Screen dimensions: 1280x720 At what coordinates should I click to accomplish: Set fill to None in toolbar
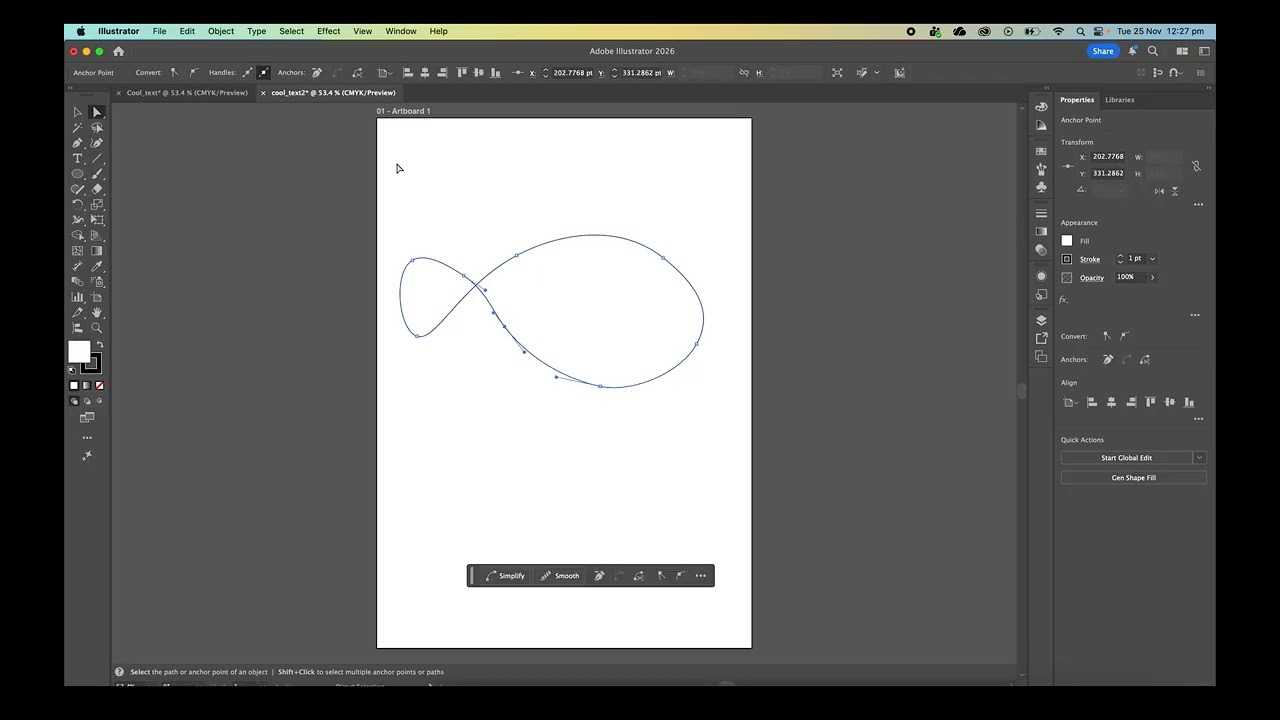(99, 385)
